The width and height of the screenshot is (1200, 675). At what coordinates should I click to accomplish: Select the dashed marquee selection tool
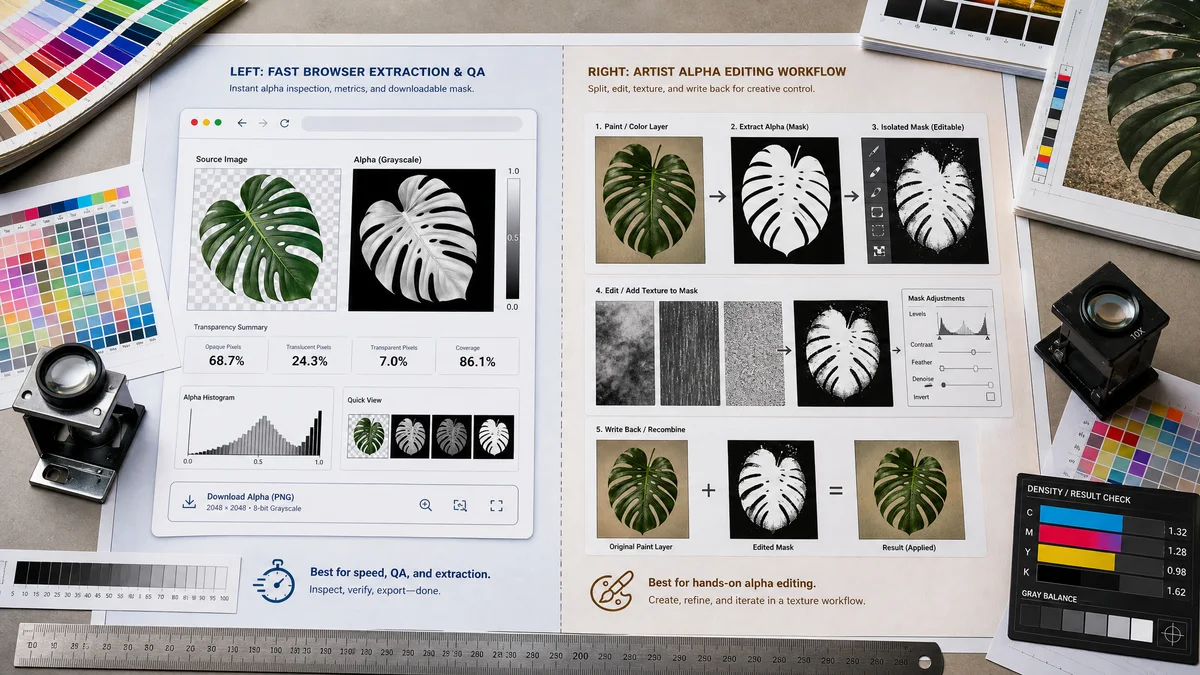click(876, 231)
